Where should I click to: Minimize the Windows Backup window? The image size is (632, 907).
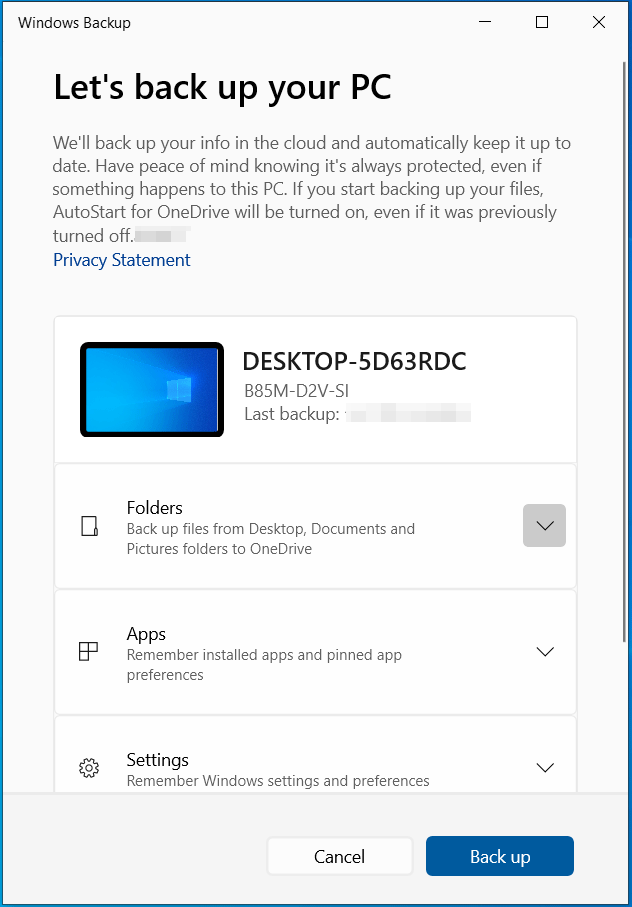click(x=485, y=22)
